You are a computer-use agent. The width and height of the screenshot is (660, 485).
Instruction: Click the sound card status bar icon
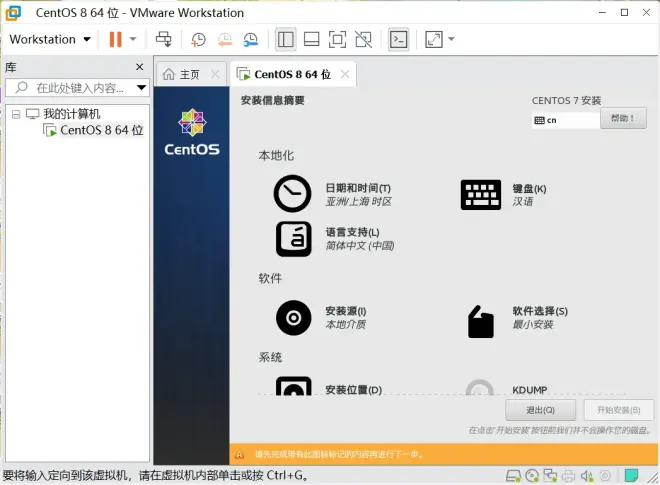coord(587,476)
